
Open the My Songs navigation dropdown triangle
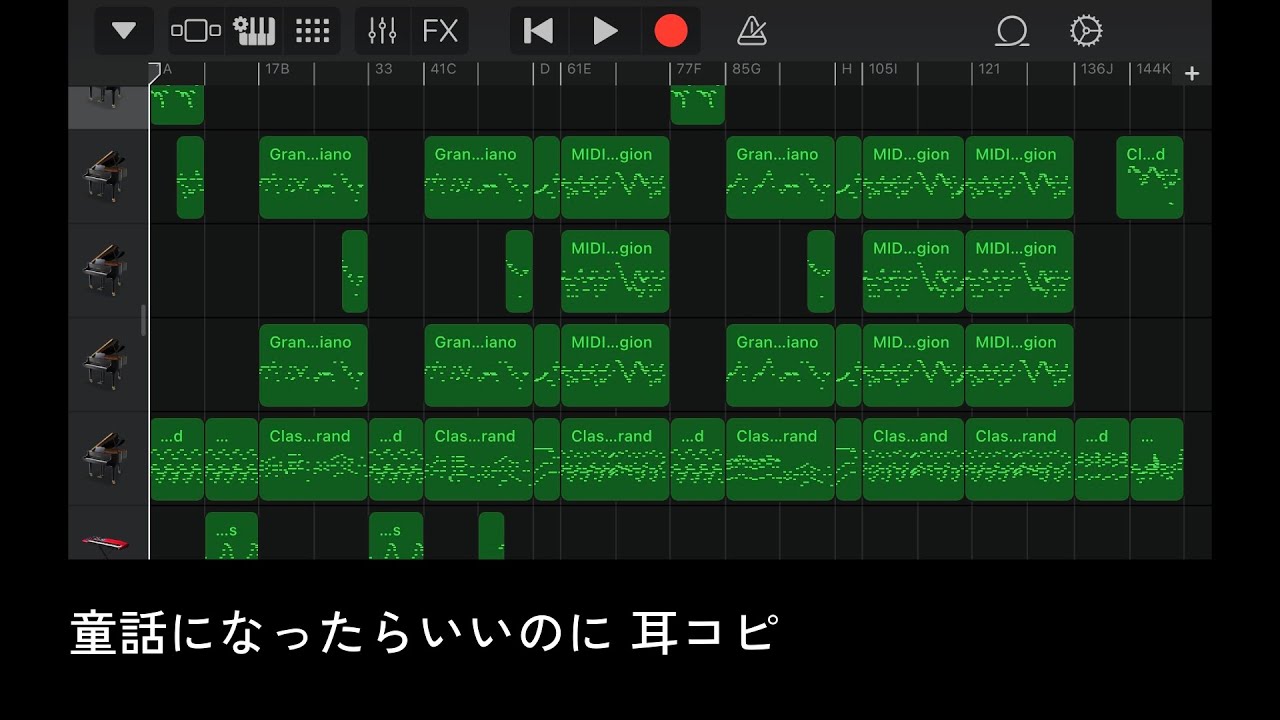point(124,31)
